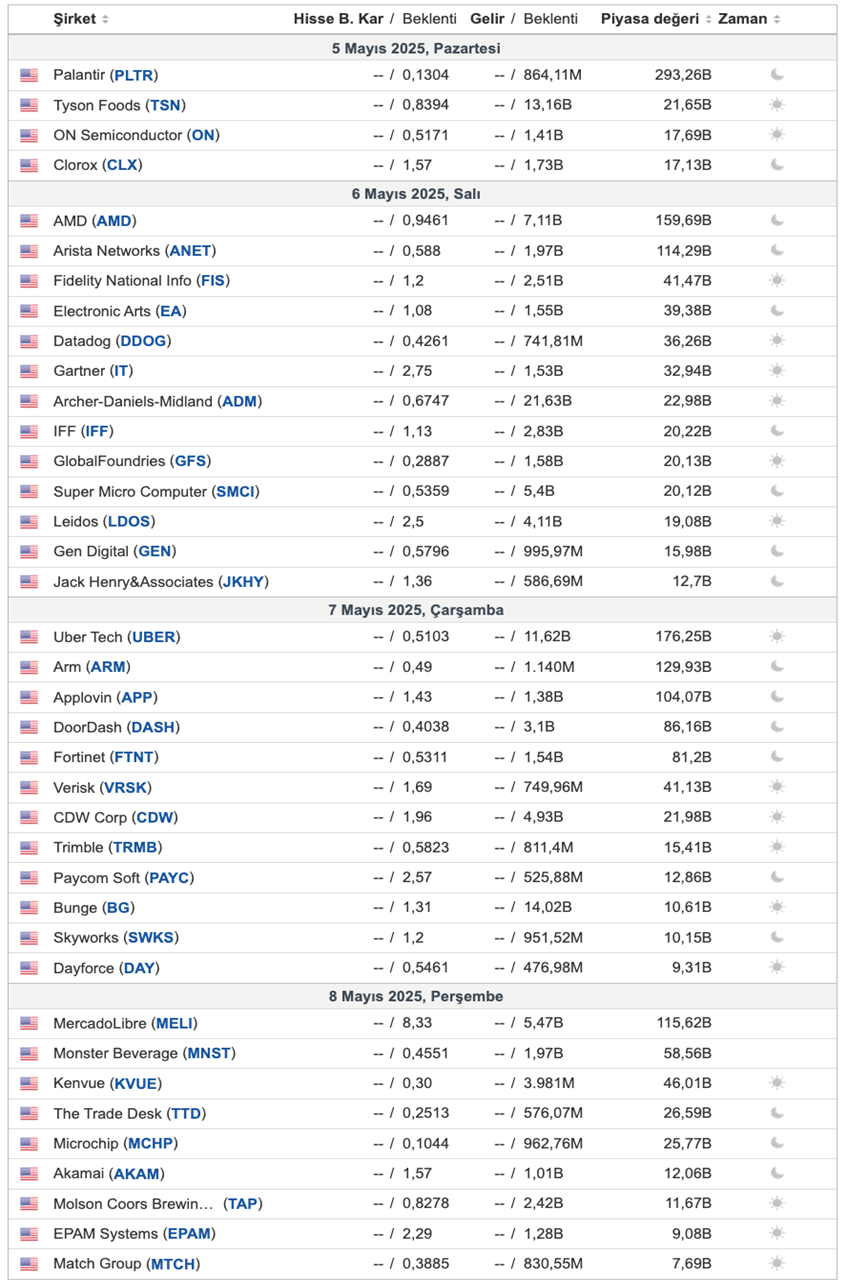Click the company name Paycom Soft
This screenshot has height=1286, width=847.
[98, 877]
